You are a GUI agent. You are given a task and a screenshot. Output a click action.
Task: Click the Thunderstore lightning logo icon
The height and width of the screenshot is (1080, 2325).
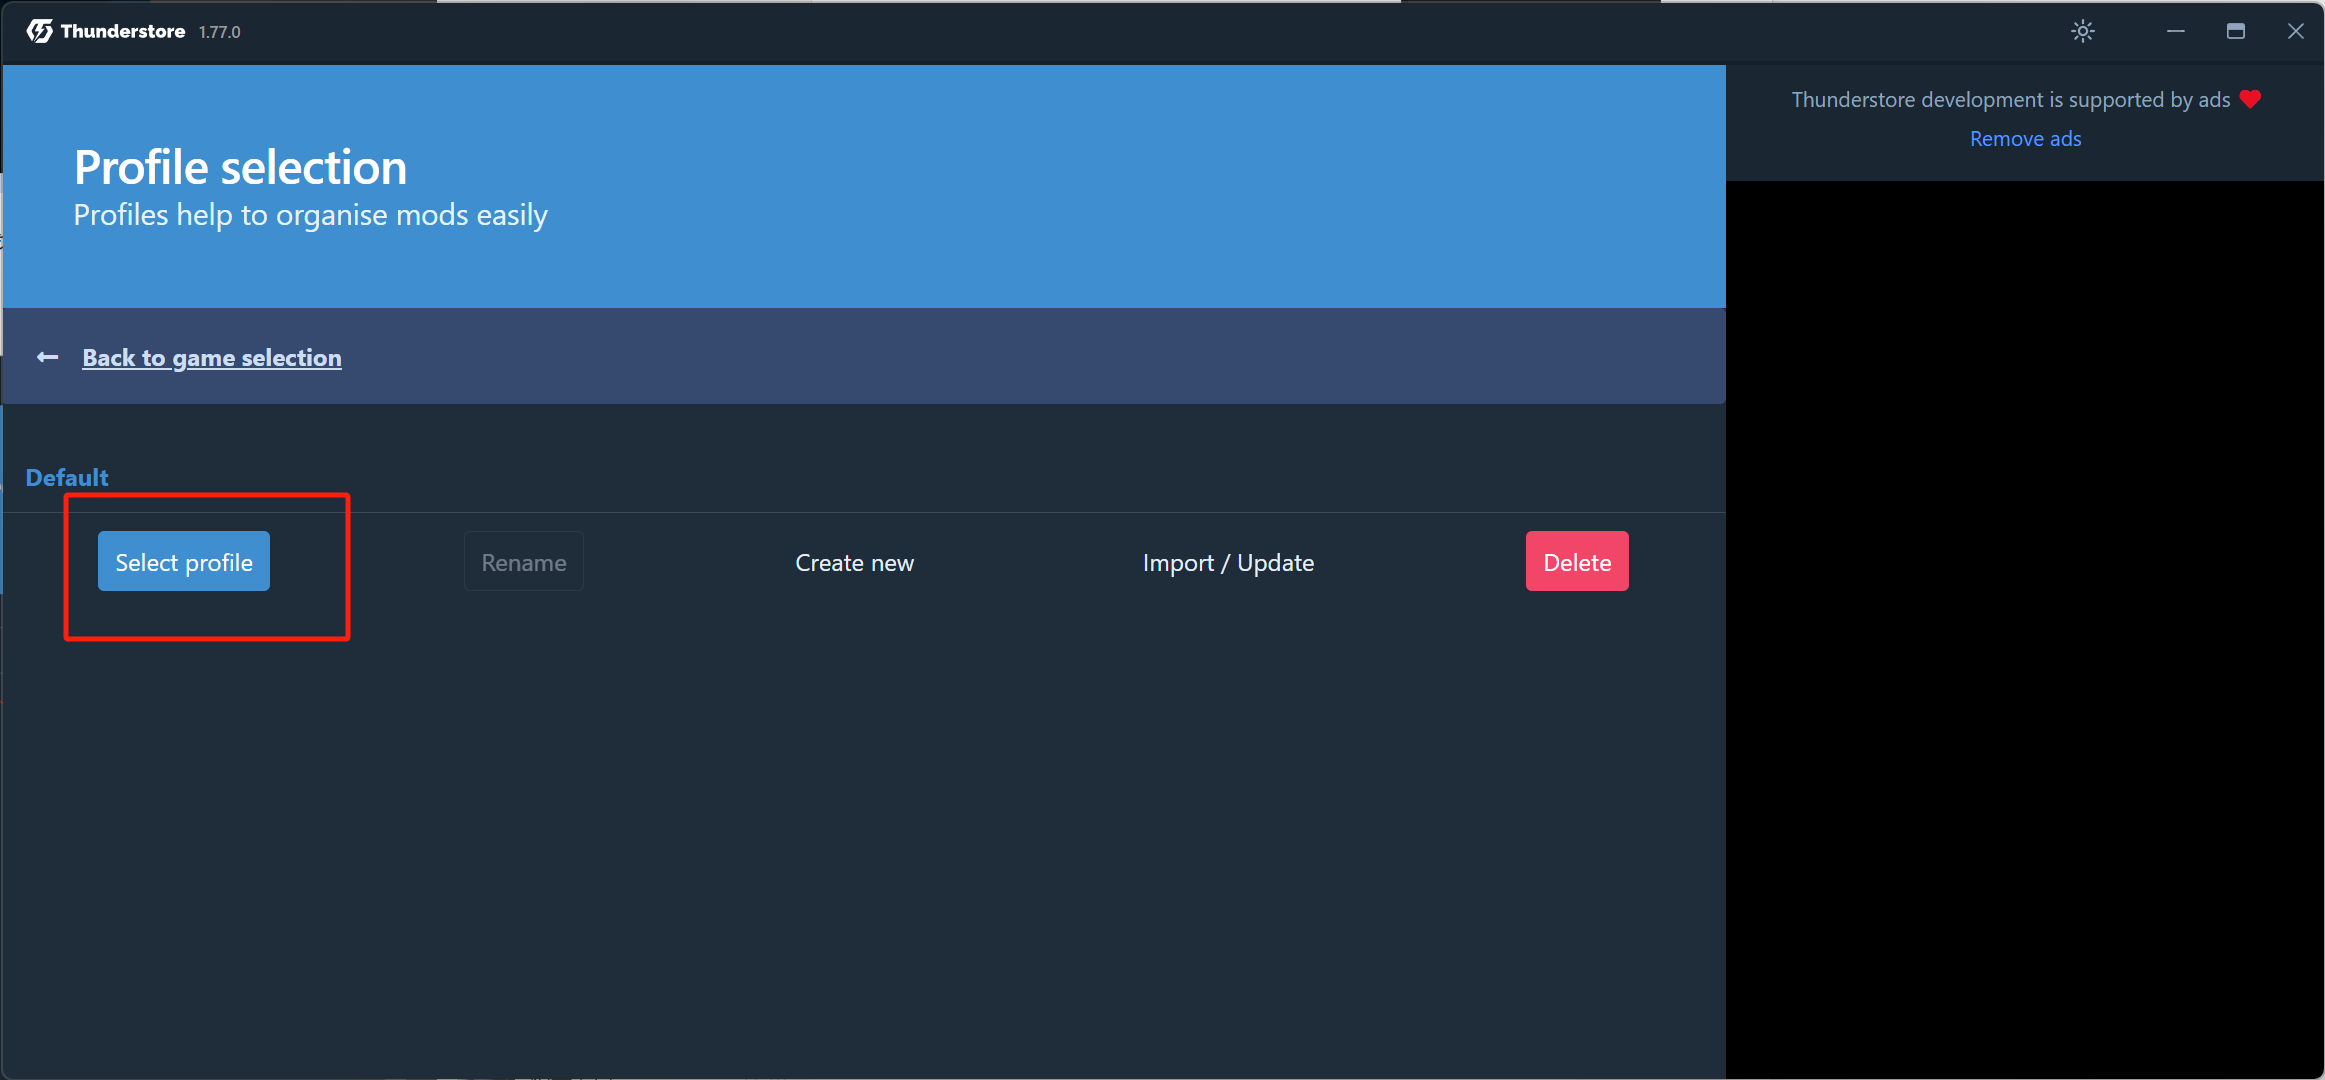coord(39,31)
